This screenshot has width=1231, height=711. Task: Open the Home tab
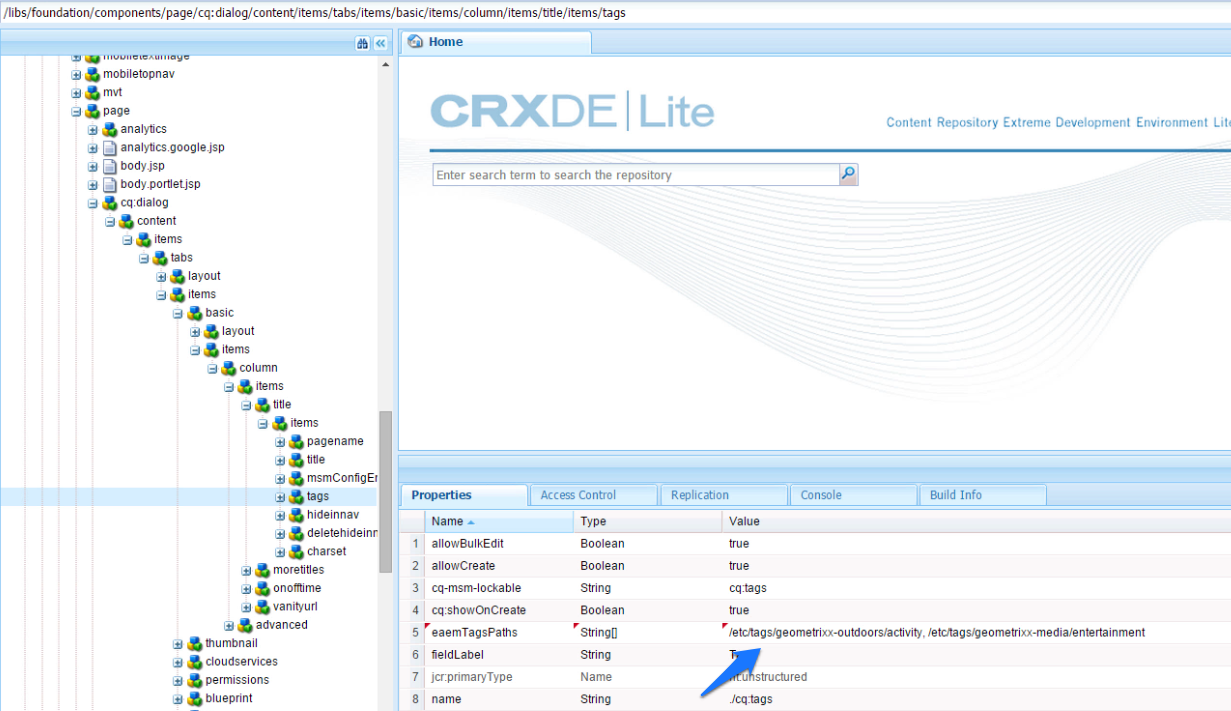coord(495,42)
